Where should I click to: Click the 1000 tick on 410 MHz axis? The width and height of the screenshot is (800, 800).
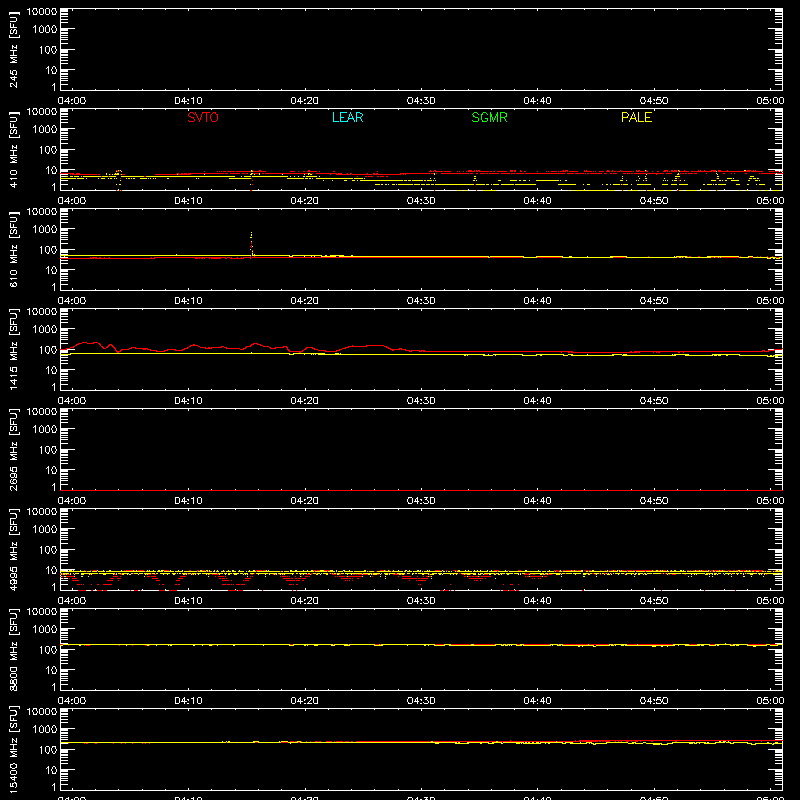(x=45, y=130)
